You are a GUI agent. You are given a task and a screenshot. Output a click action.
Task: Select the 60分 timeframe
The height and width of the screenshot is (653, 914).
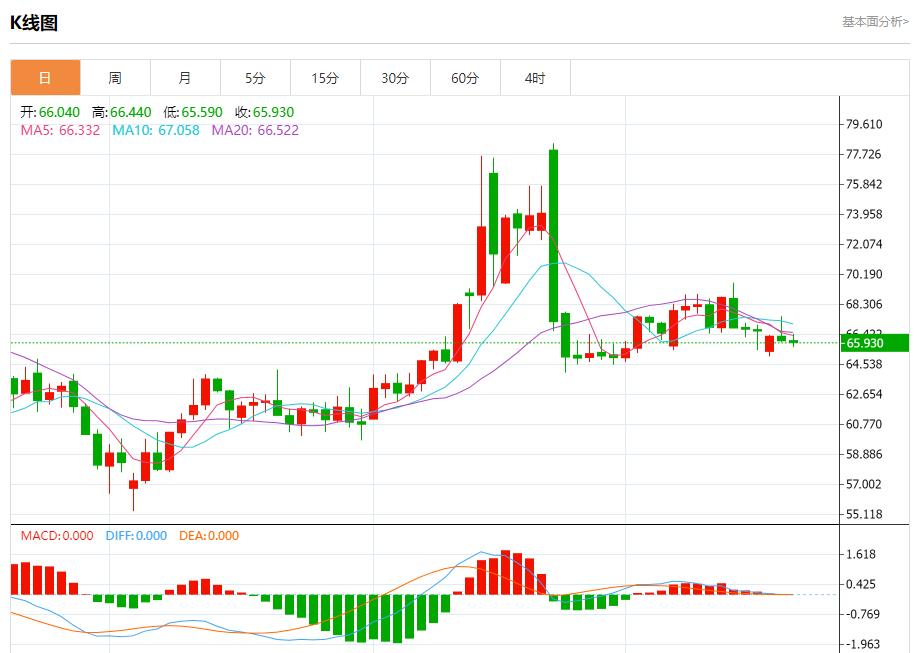465,77
